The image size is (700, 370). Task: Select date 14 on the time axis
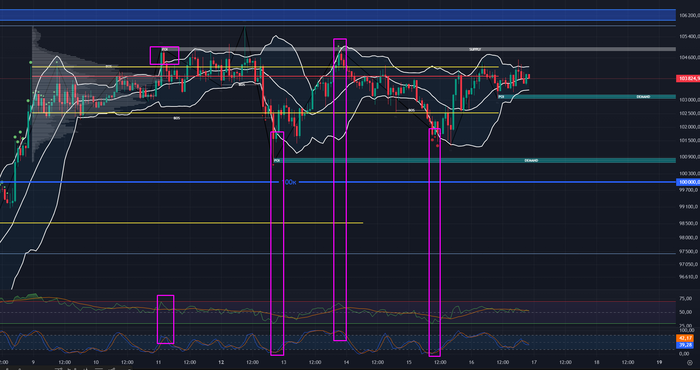(x=346, y=362)
